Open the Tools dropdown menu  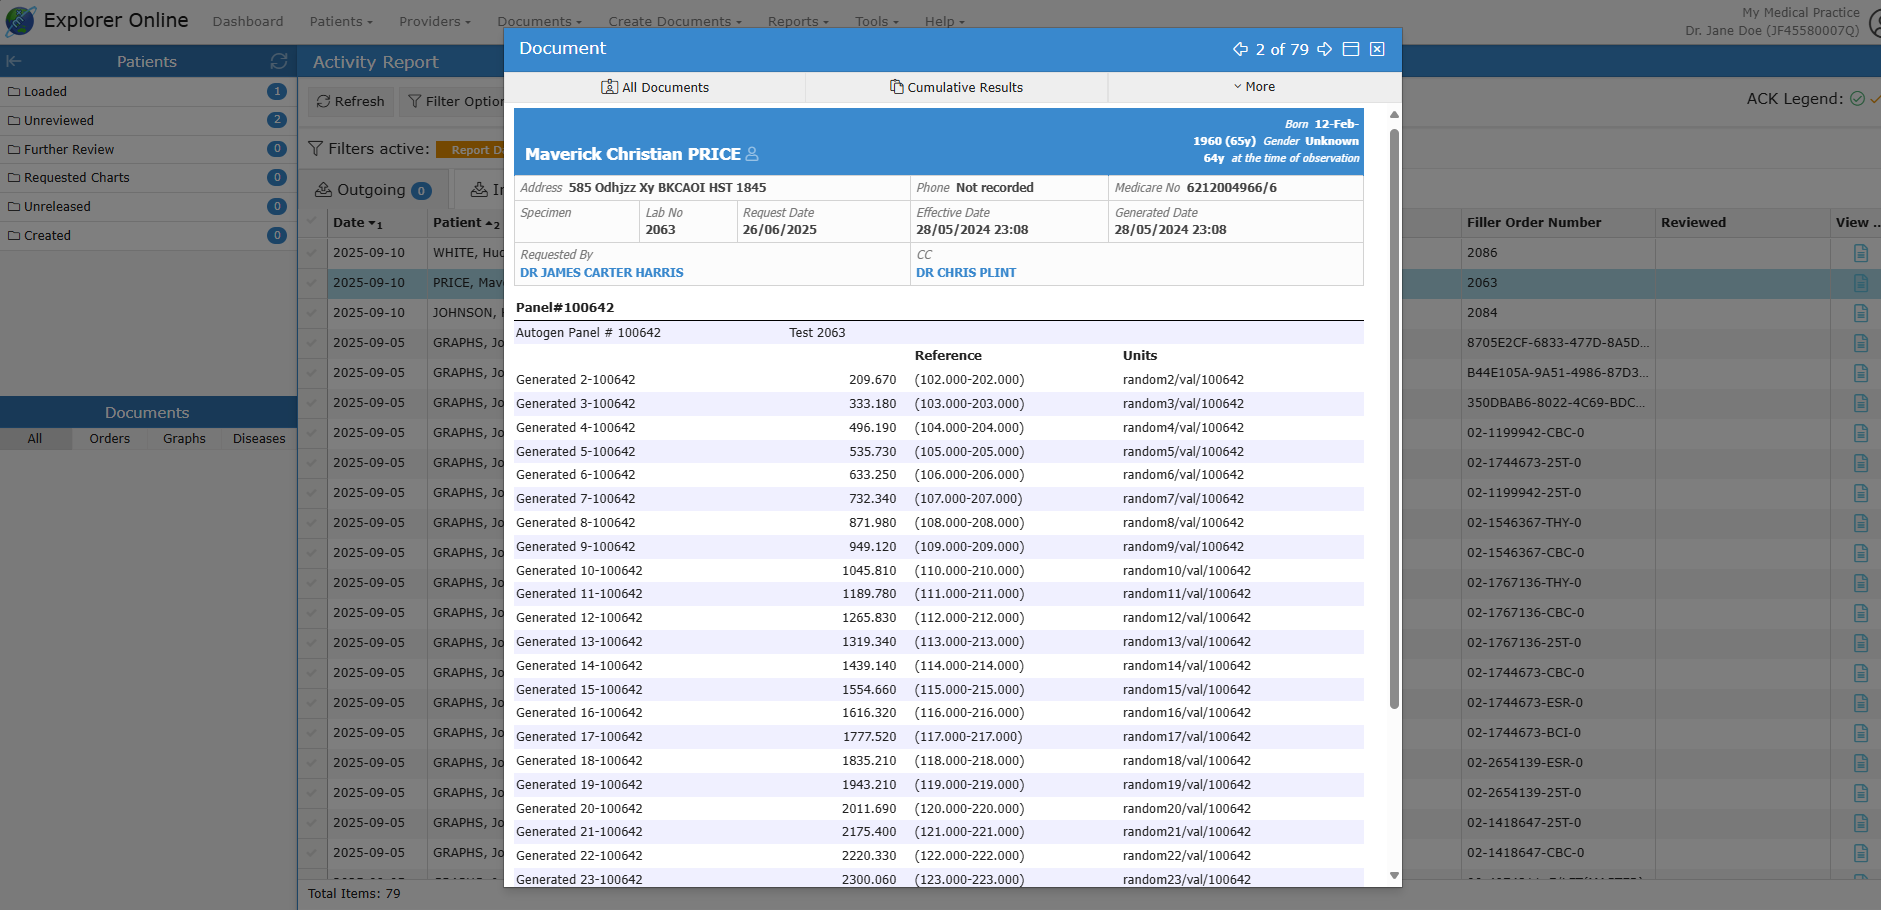coord(877,21)
